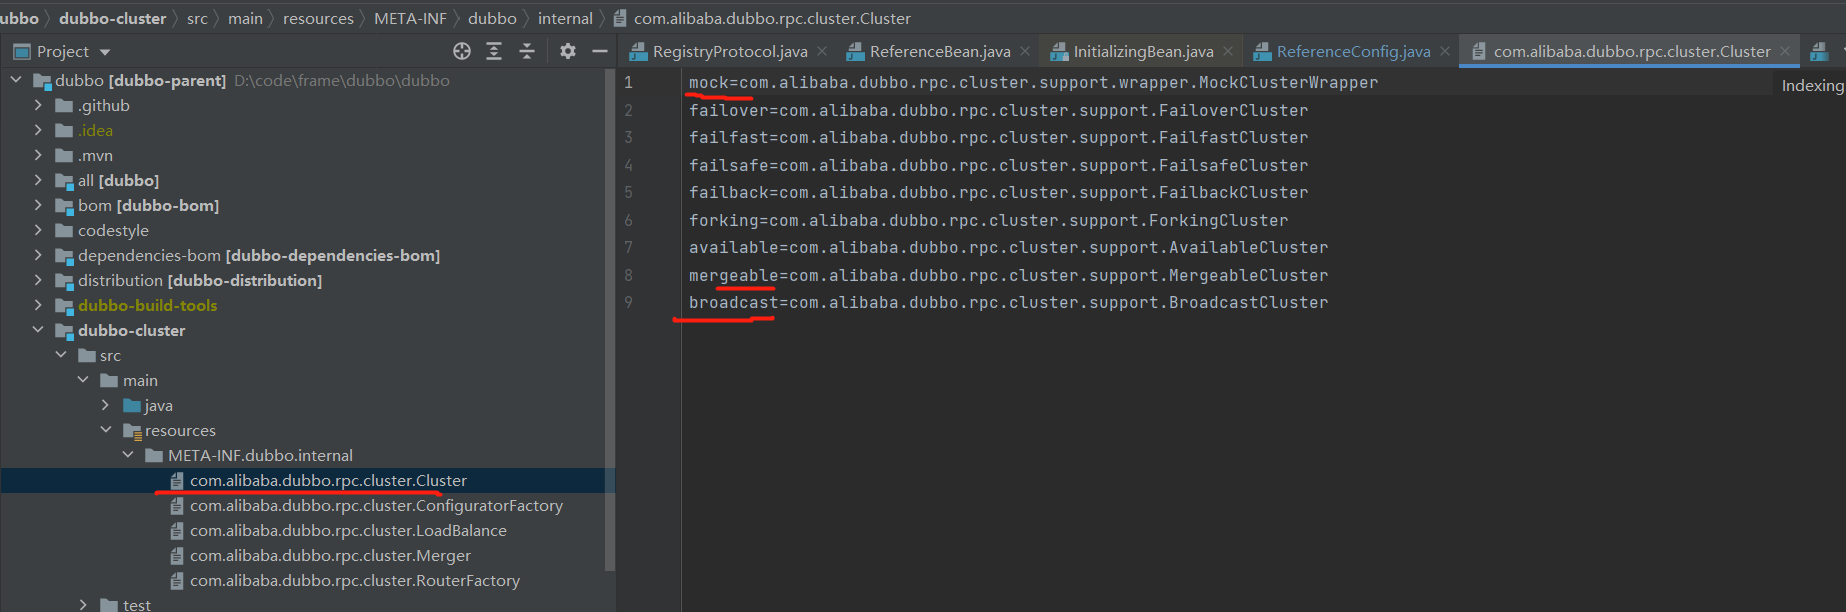Image resolution: width=1846 pixels, height=612 pixels.
Task: Click the resources breadcrumb
Action: click(318, 18)
